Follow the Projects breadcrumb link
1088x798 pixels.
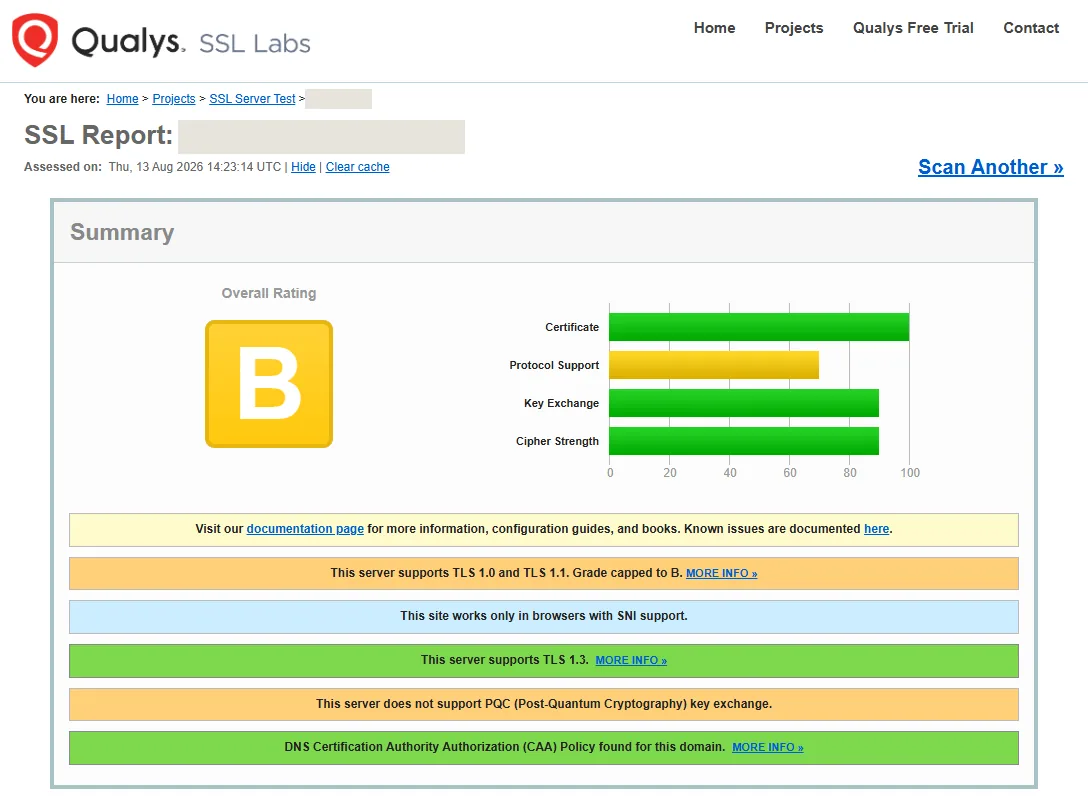(173, 99)
